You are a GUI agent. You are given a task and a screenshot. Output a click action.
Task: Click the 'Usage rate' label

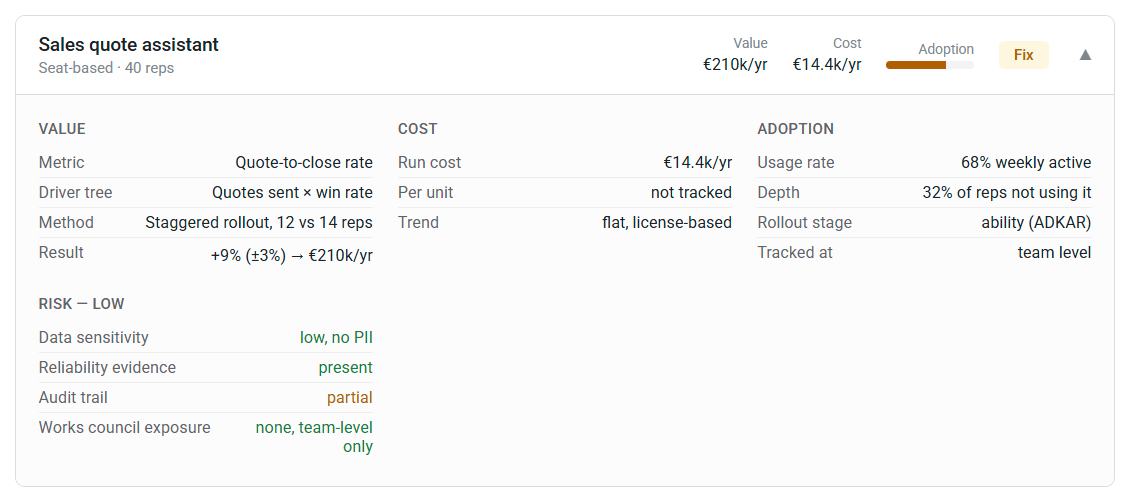pos(796,162)
